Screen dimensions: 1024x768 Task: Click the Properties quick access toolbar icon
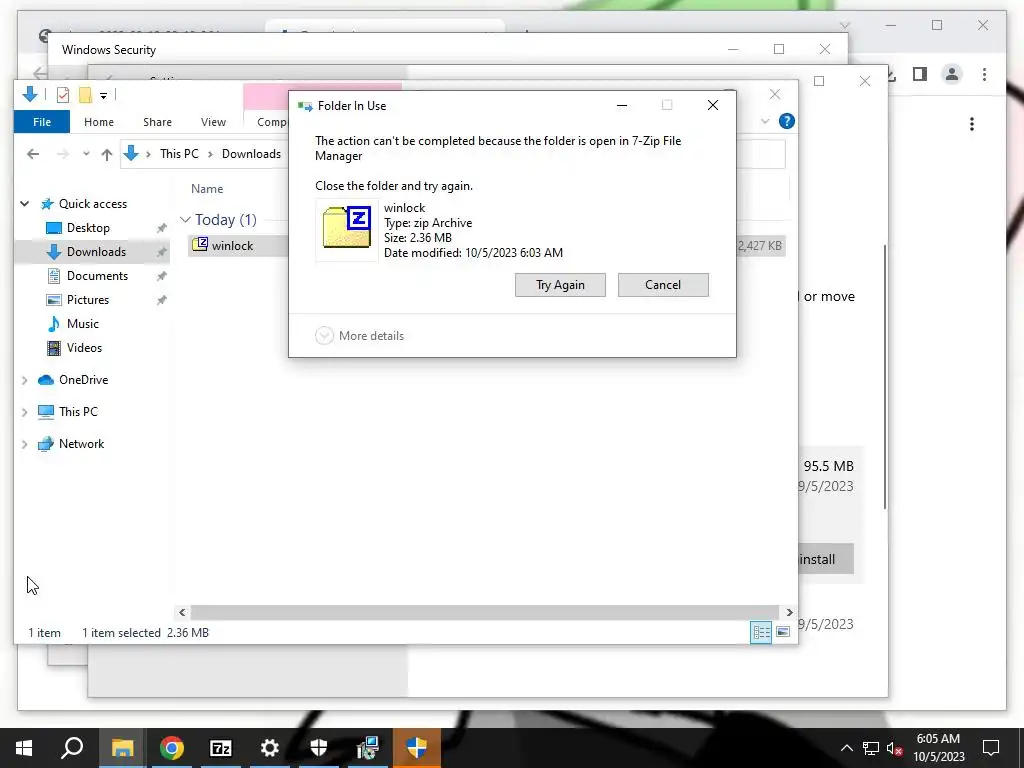point(63,95)
